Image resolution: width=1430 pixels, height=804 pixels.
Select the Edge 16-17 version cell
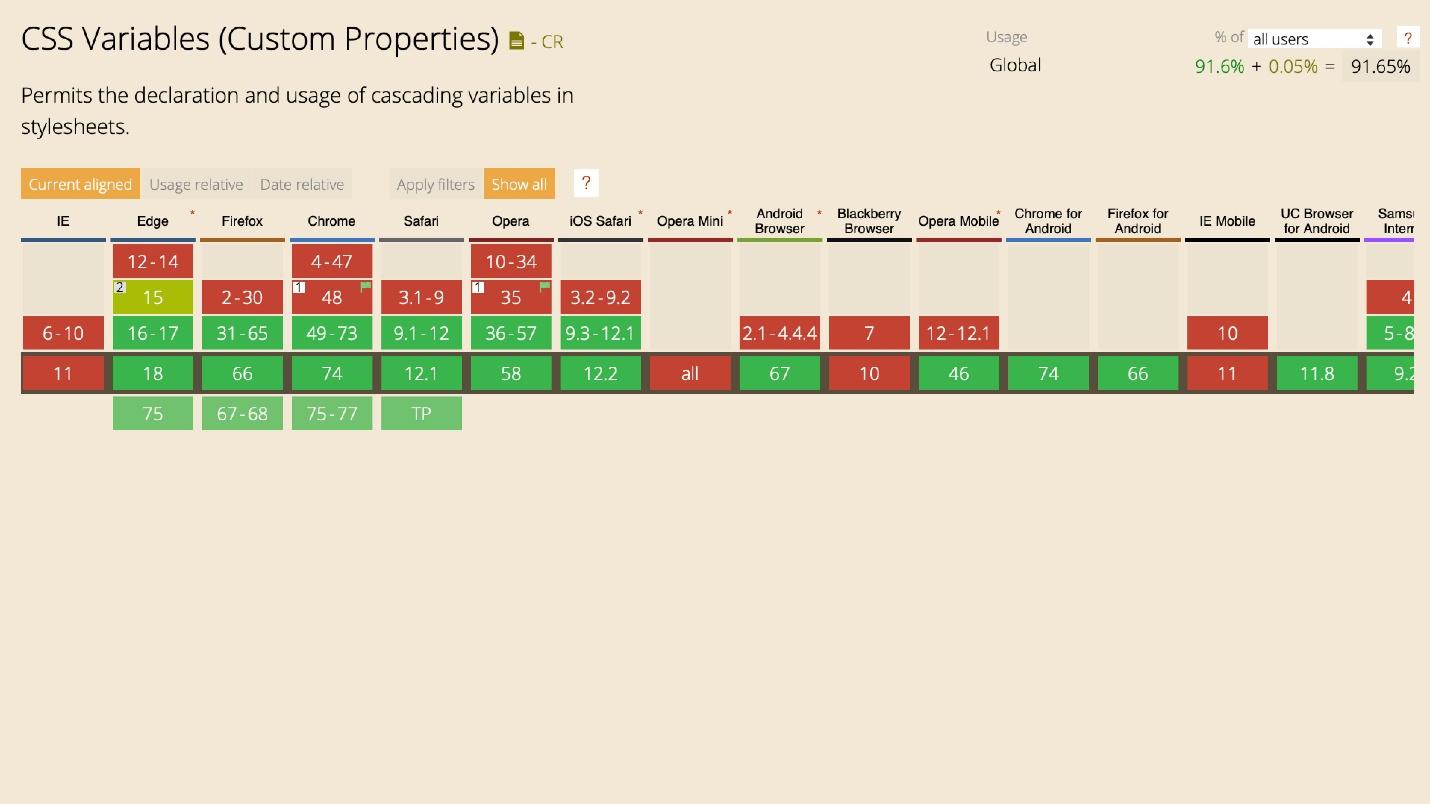coord(153,333)
